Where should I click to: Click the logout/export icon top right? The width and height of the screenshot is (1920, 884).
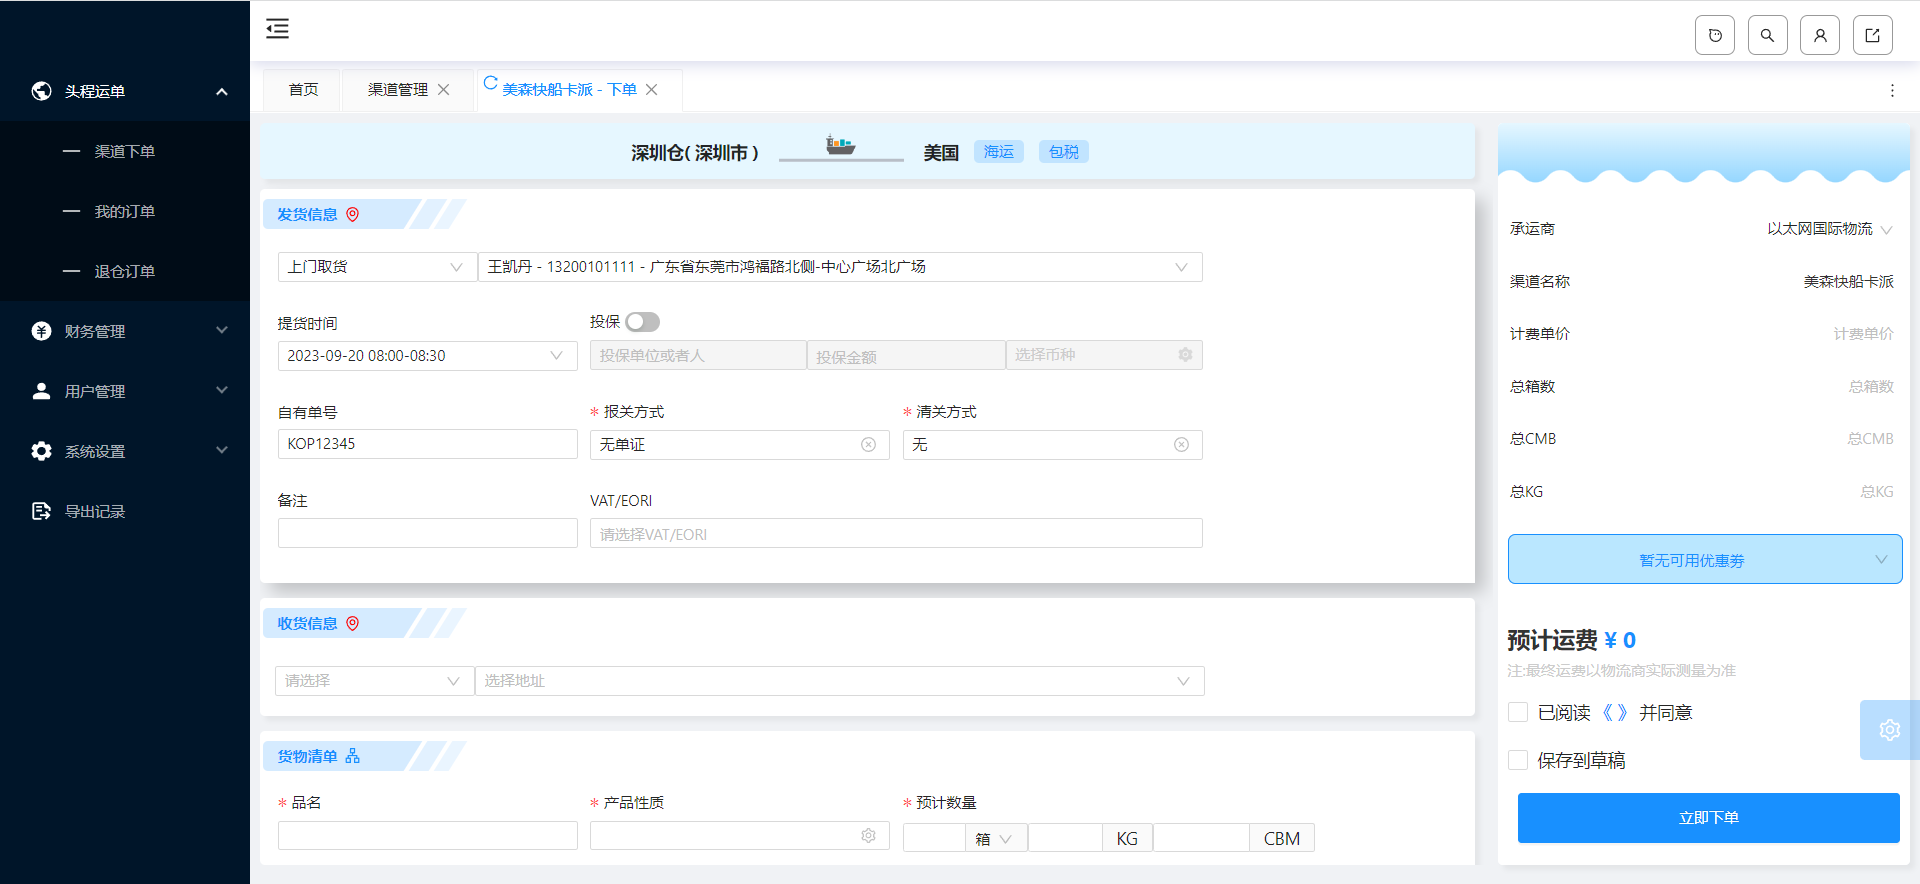click(x=1873, y=35)
